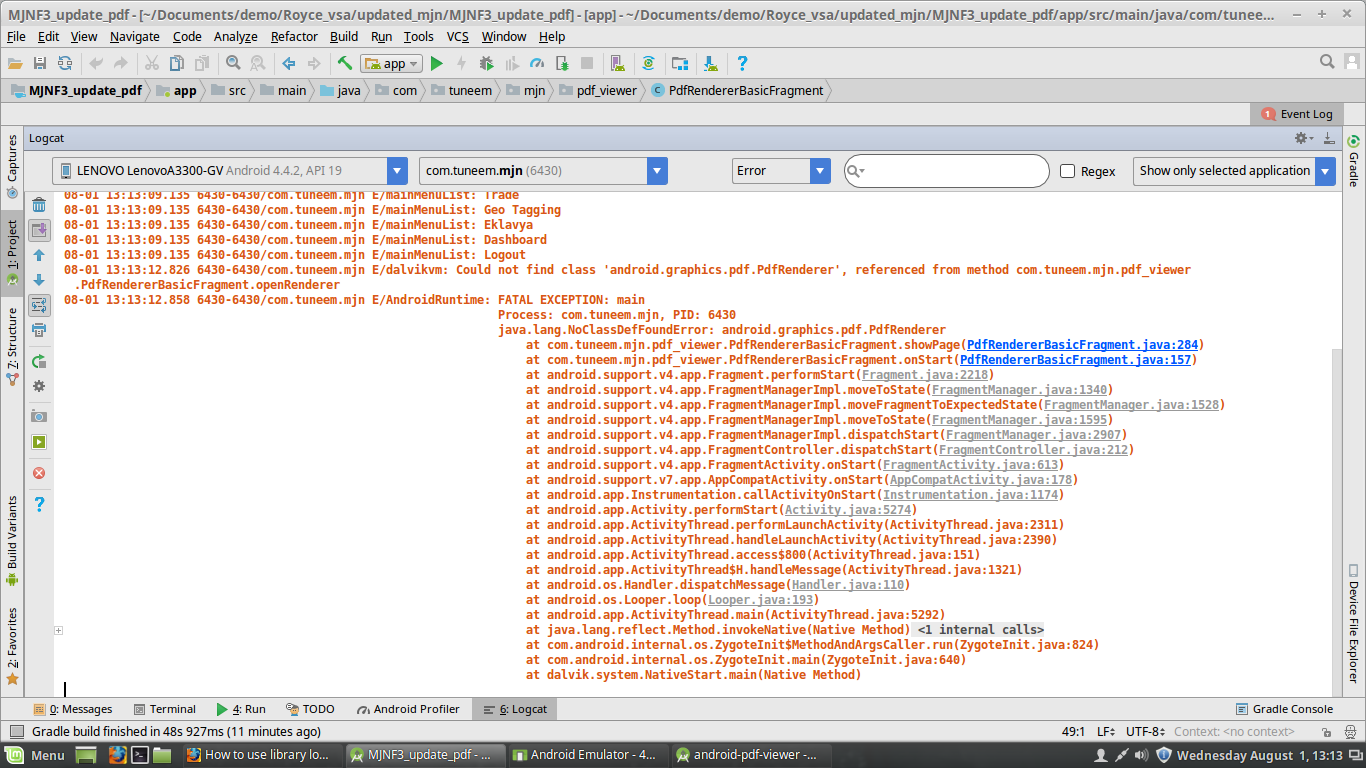Enable the Regex checkbox
1366x768 pixels.
click(x=1067, y=171)
